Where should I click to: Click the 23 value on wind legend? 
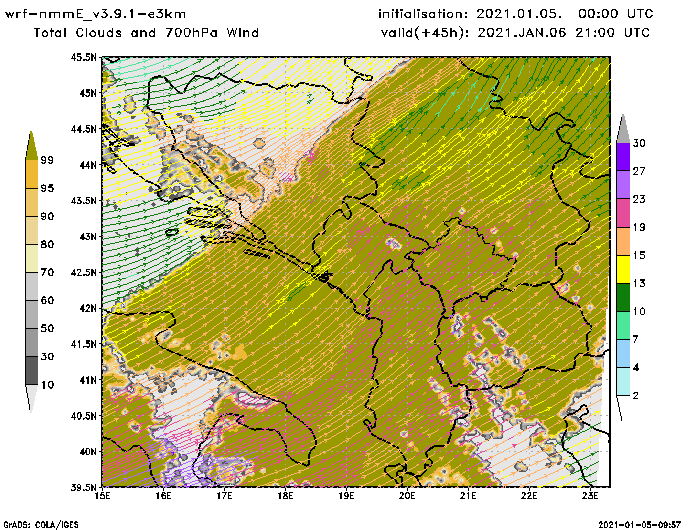639,199
